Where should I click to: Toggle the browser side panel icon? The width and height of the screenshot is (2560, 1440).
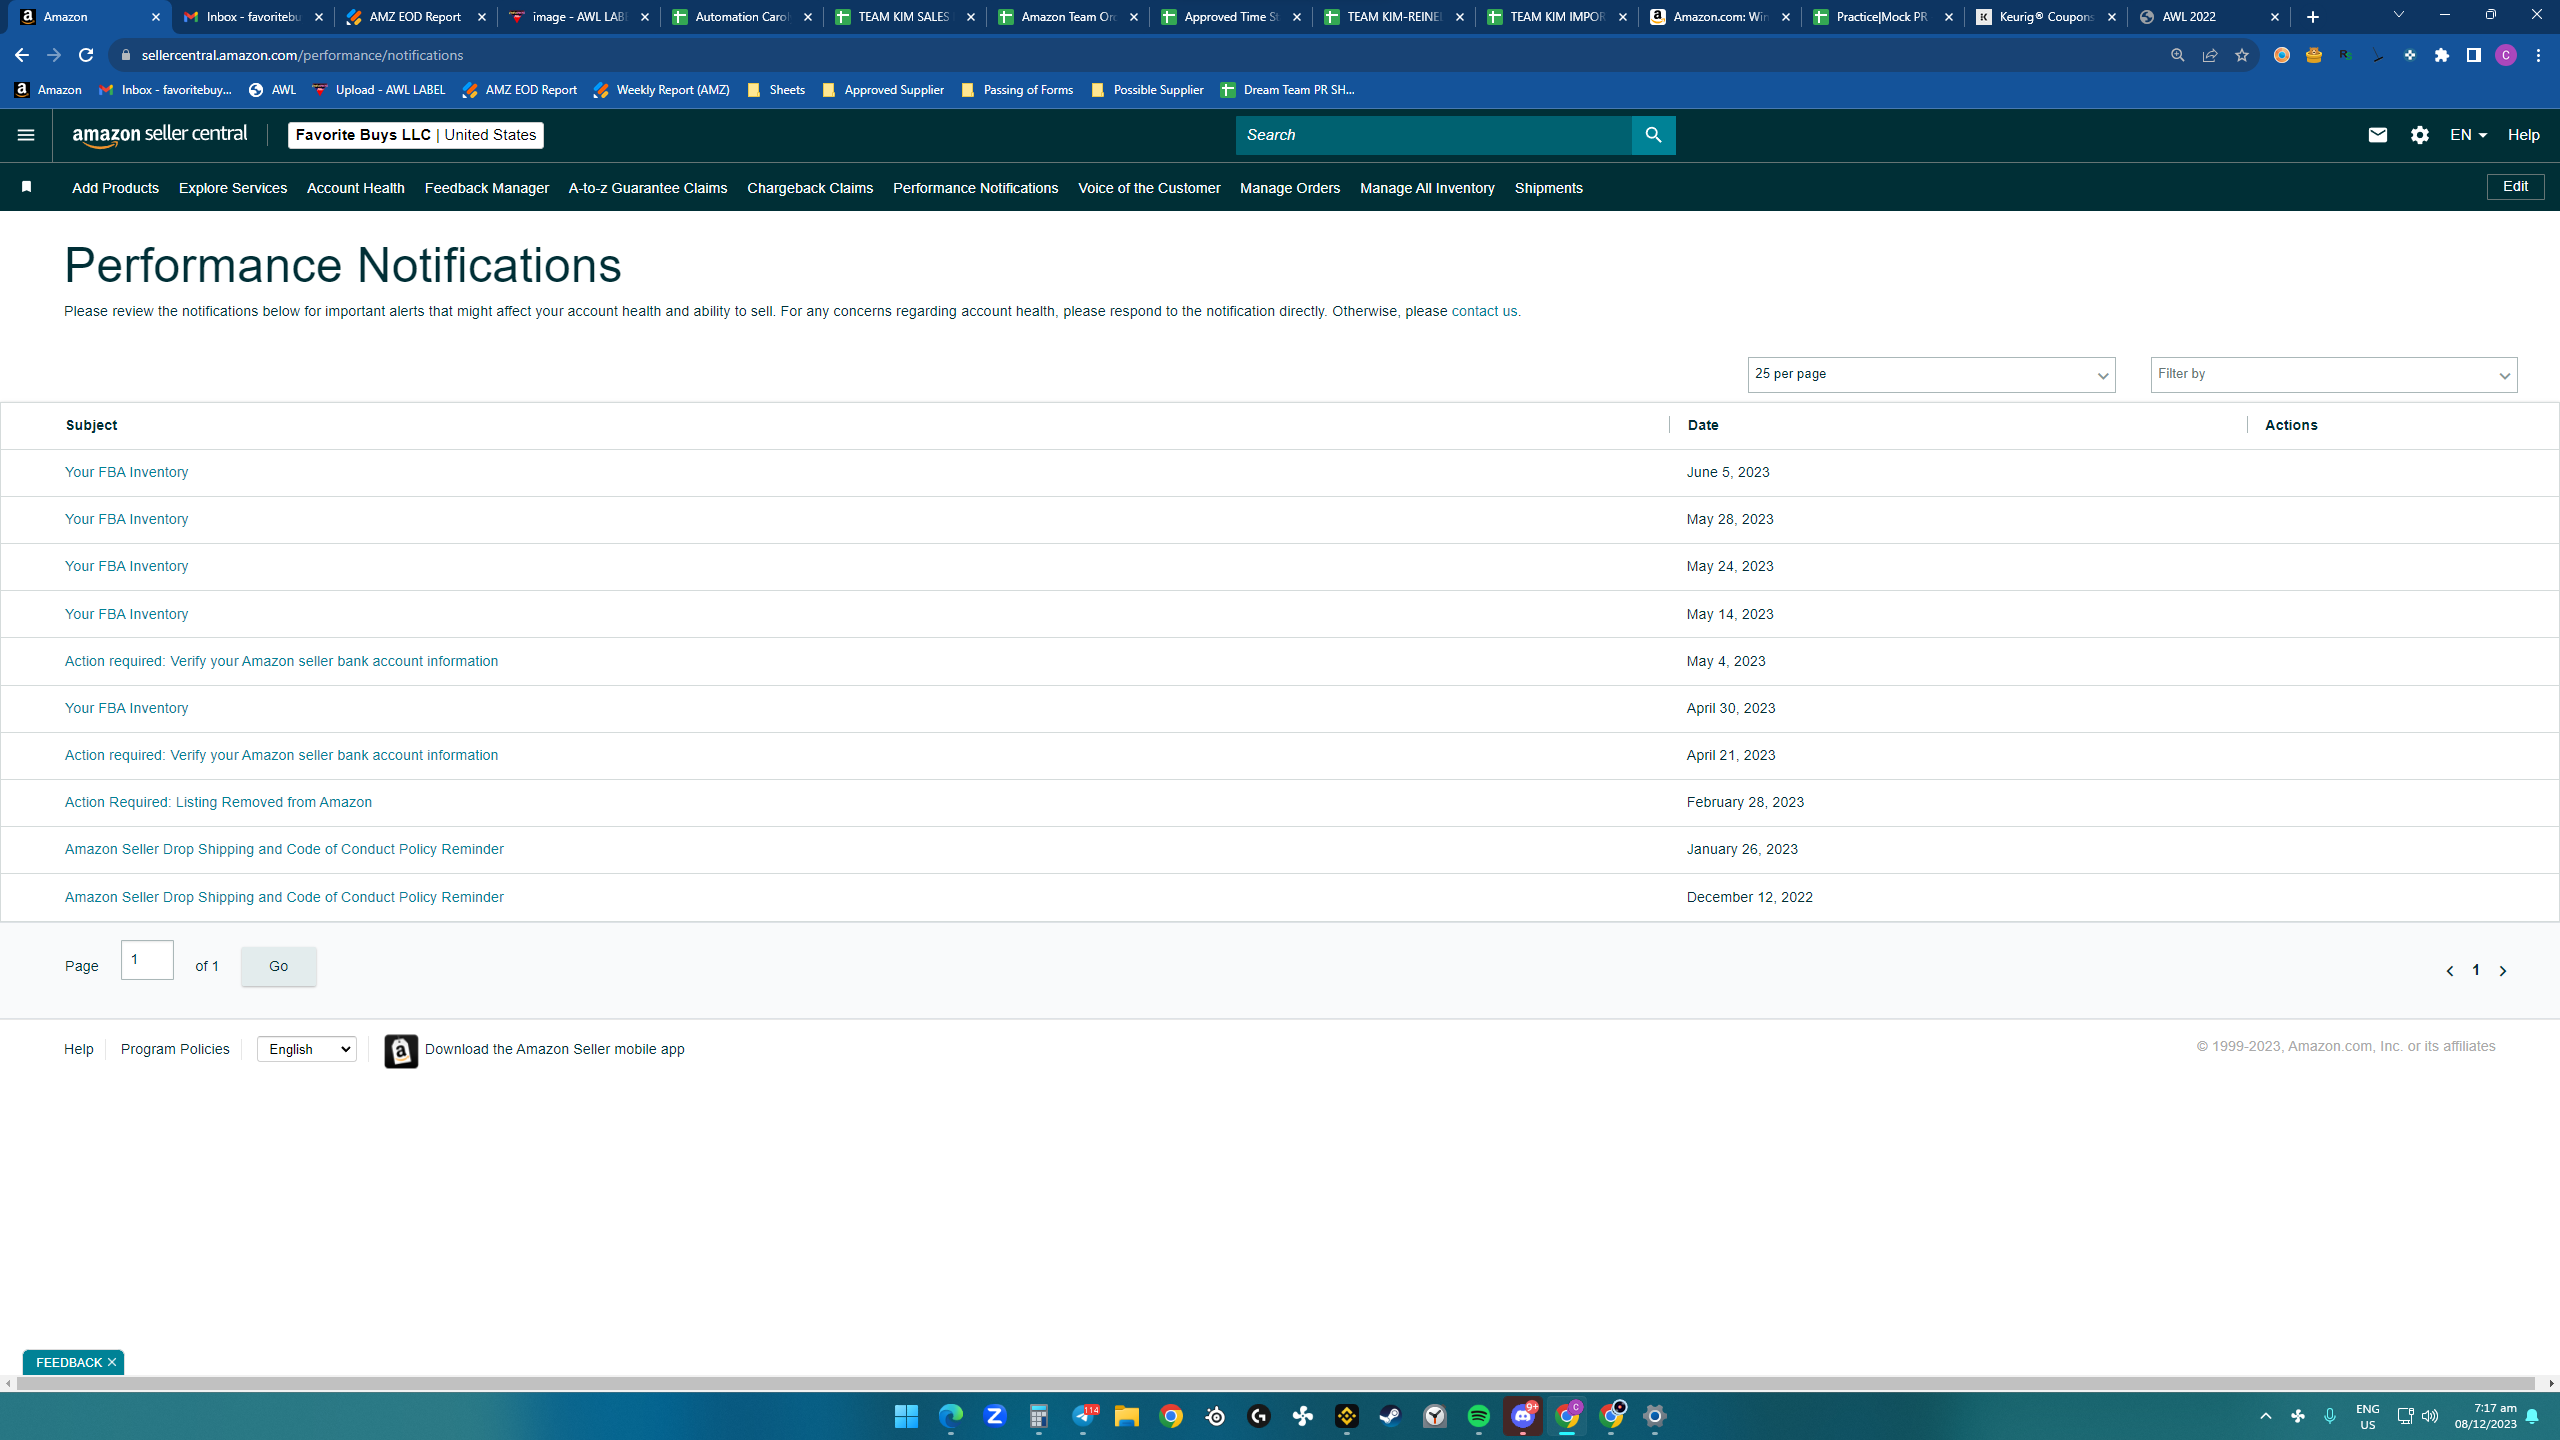pyautogui.click(x=2474, y=55)
